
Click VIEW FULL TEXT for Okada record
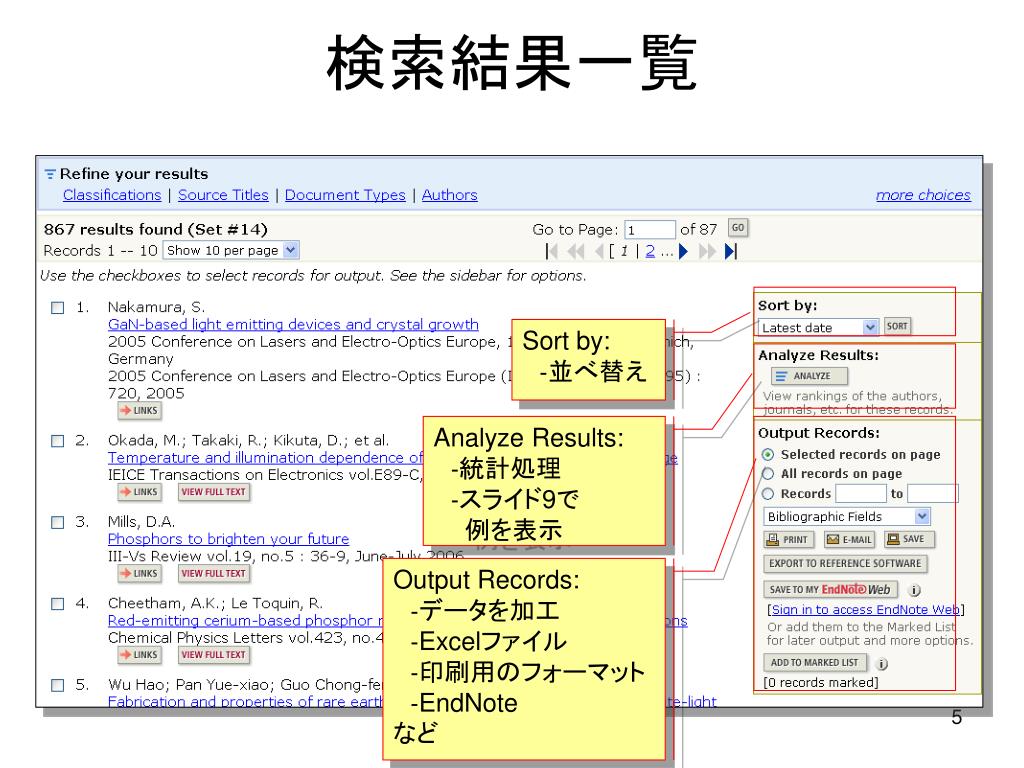(214, 492)
